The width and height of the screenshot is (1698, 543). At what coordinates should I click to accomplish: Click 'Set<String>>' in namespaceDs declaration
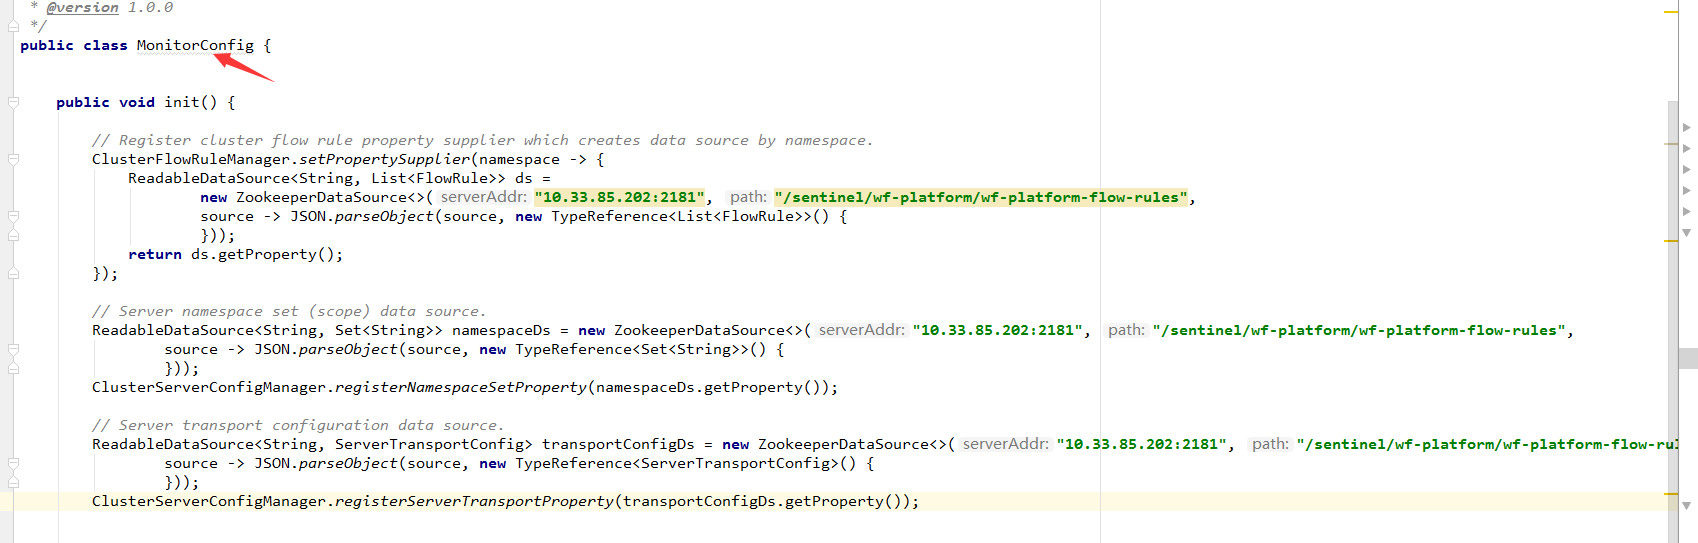coord(389,330)
